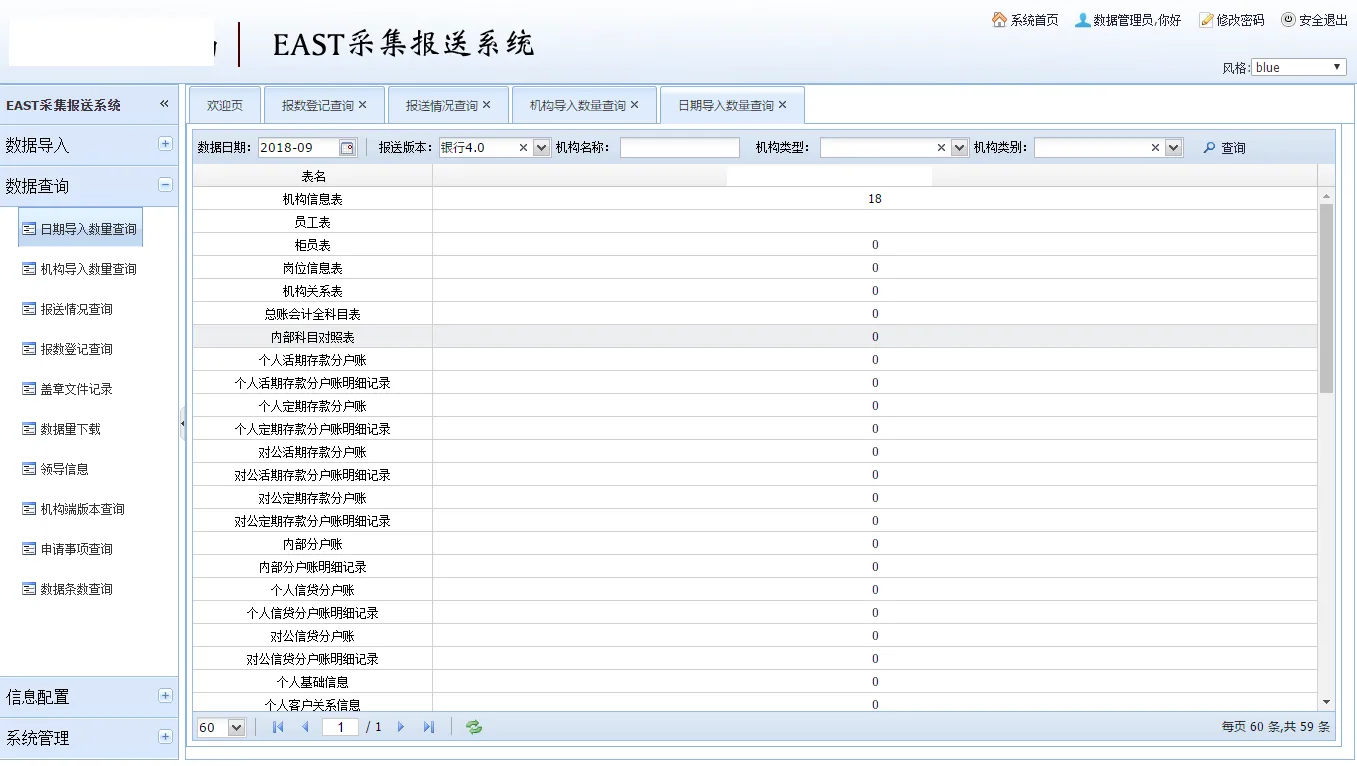This screenshot has height=766, width=1357.
Task: Expand the 数据导入 sidebar section
Action: 165,144
